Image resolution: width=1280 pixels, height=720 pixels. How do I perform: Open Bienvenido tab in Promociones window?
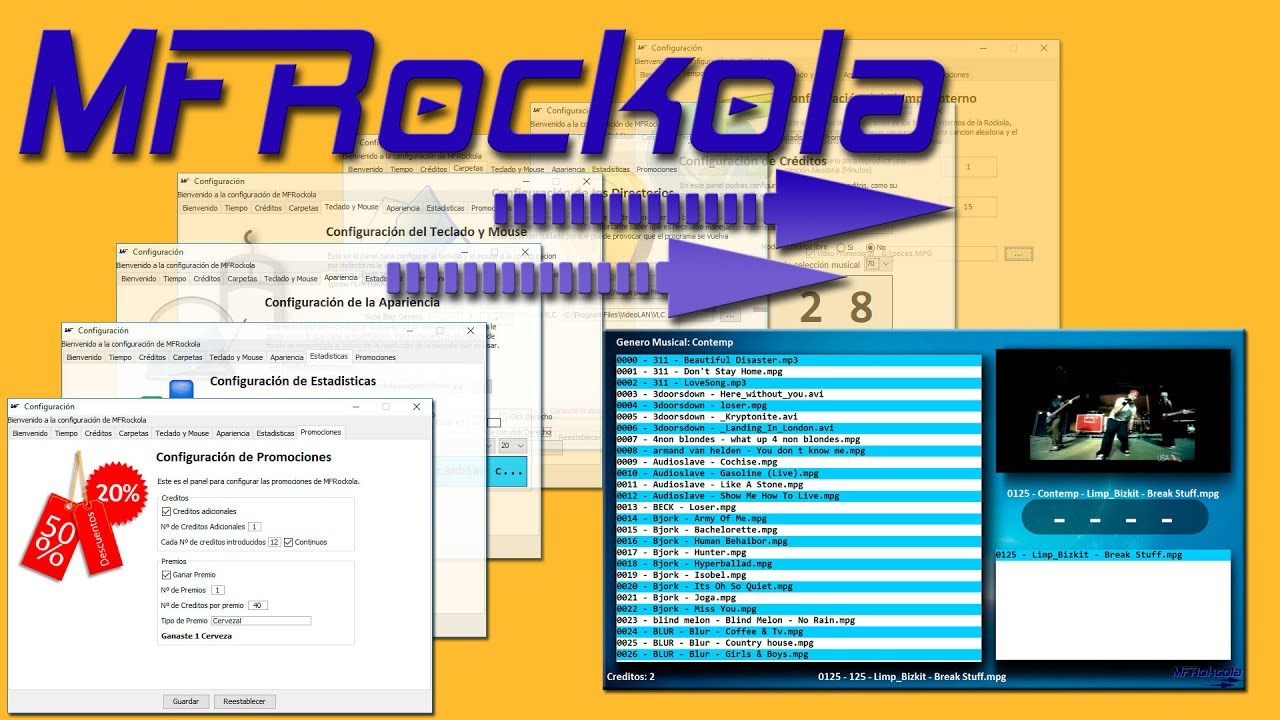click(30, 433)
